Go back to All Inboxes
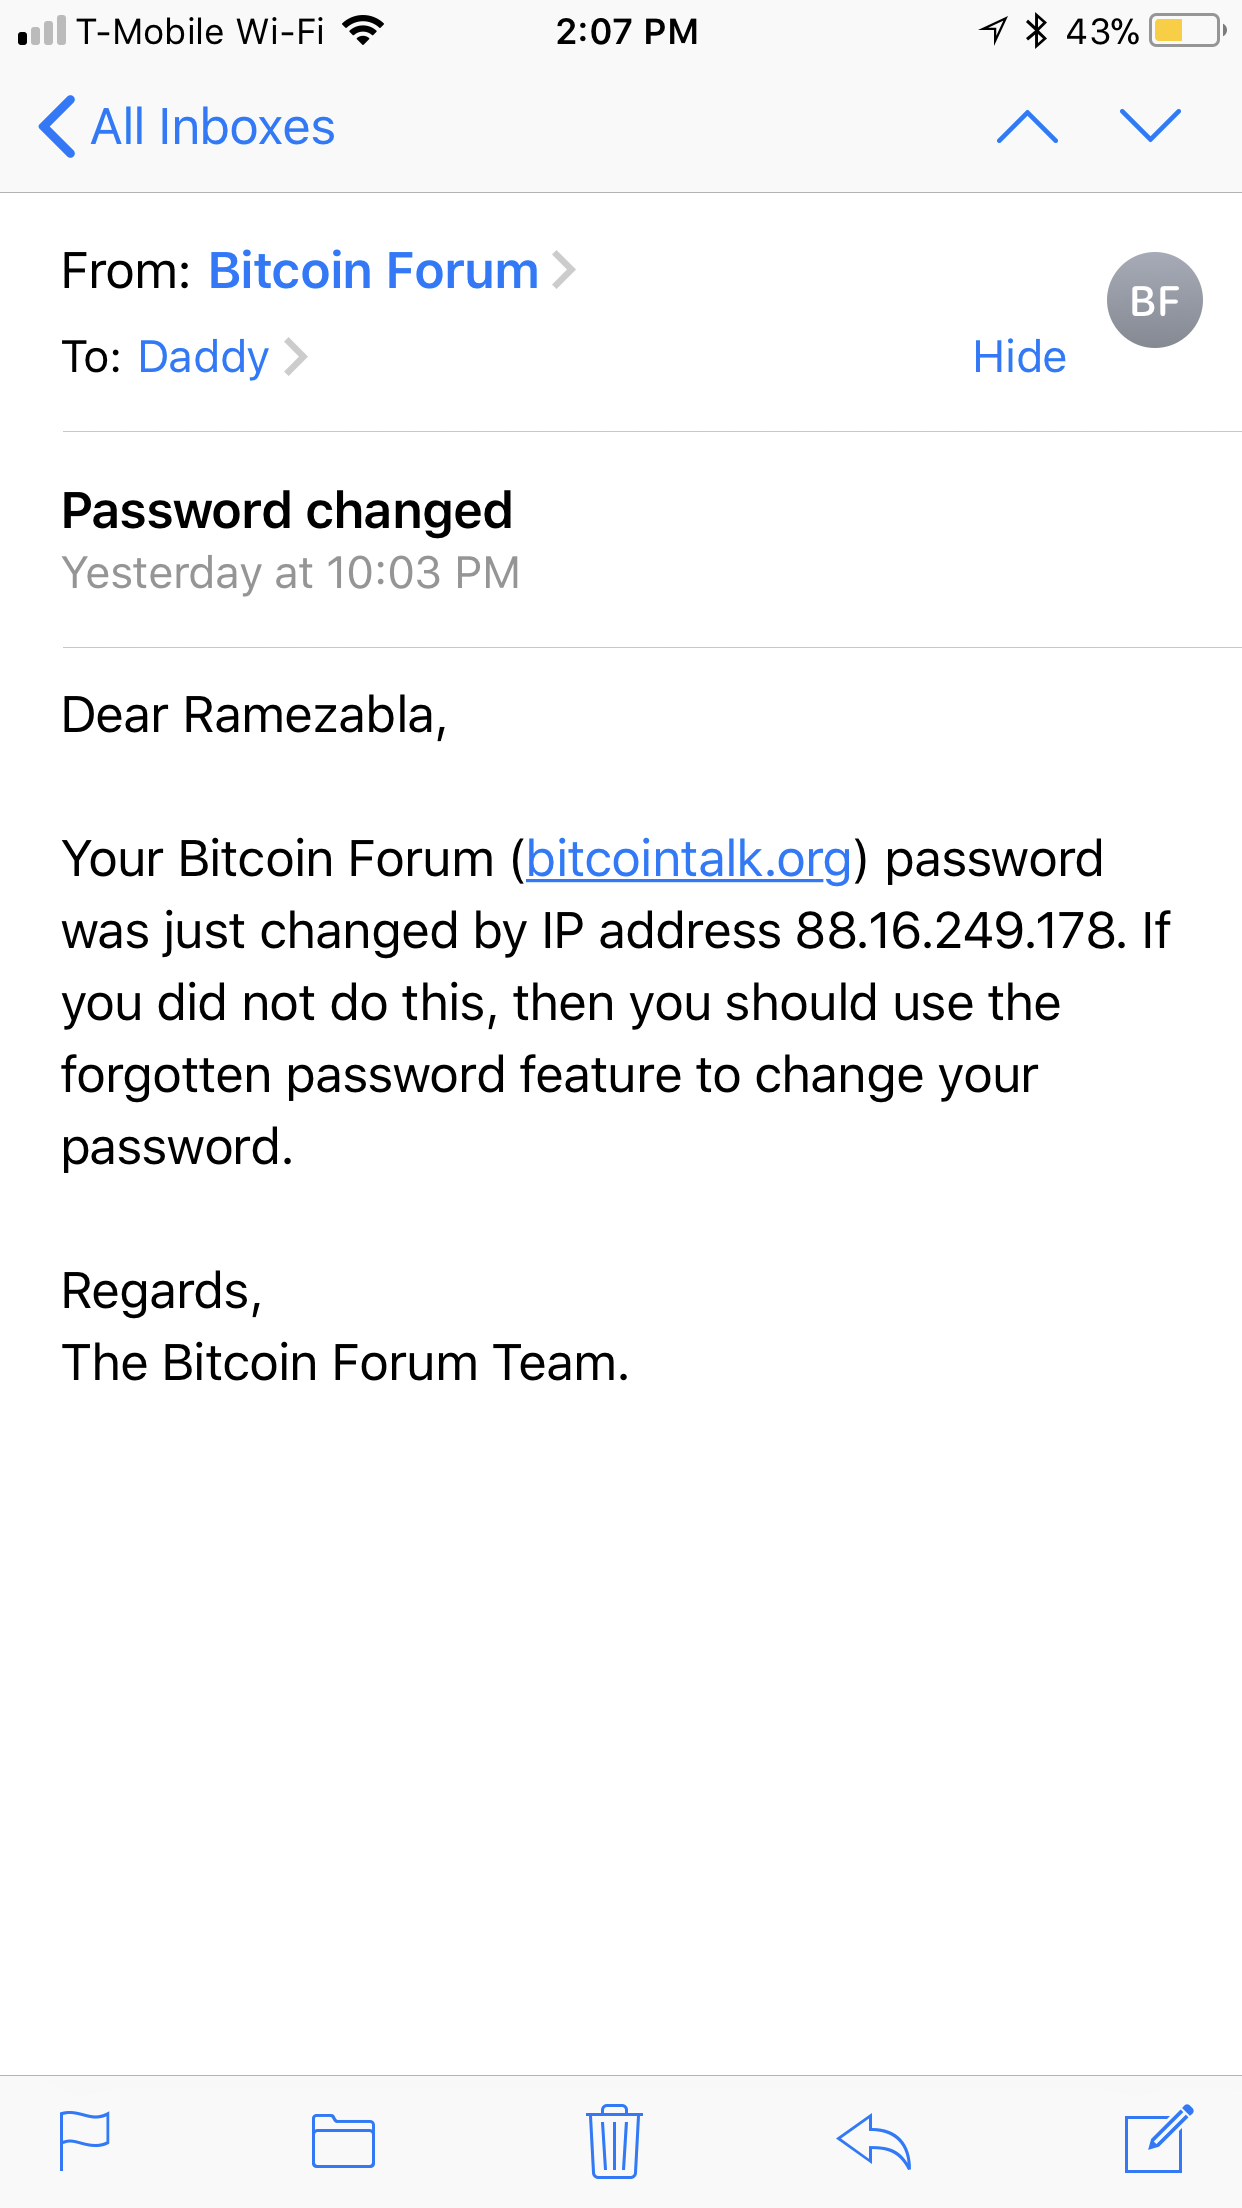This screenshot has width=1242, height=2208. tap(186, 127)
